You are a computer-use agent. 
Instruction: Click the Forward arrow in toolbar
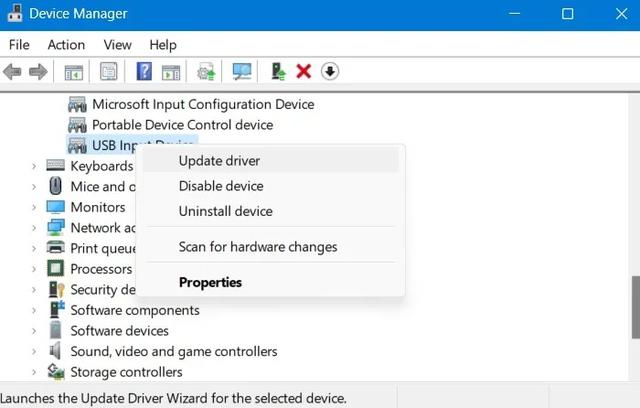[x=38, y=72]
